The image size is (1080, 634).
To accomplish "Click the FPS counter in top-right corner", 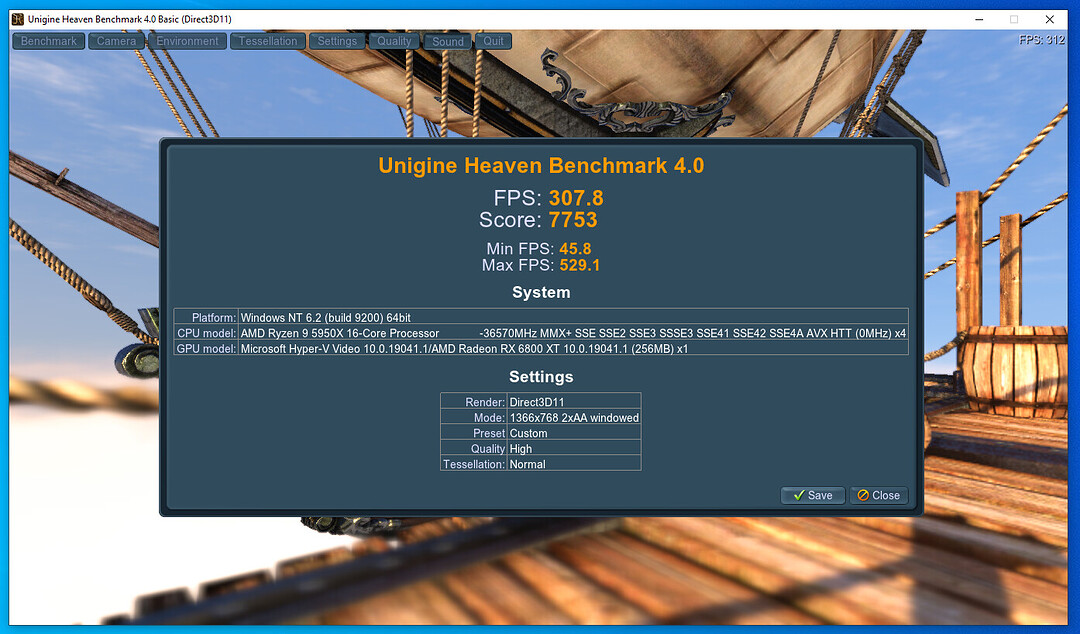I will [x=1041, y=40].
